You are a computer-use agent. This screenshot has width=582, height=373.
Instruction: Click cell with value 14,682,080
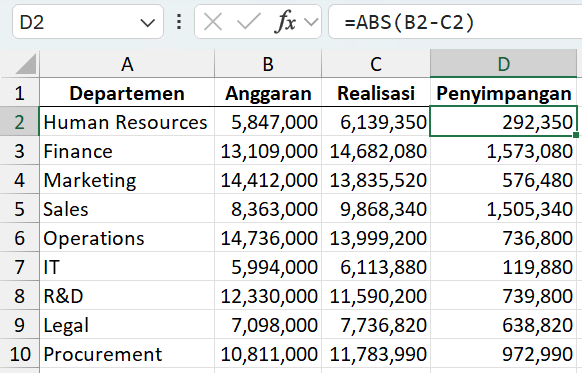pos(376,151)
